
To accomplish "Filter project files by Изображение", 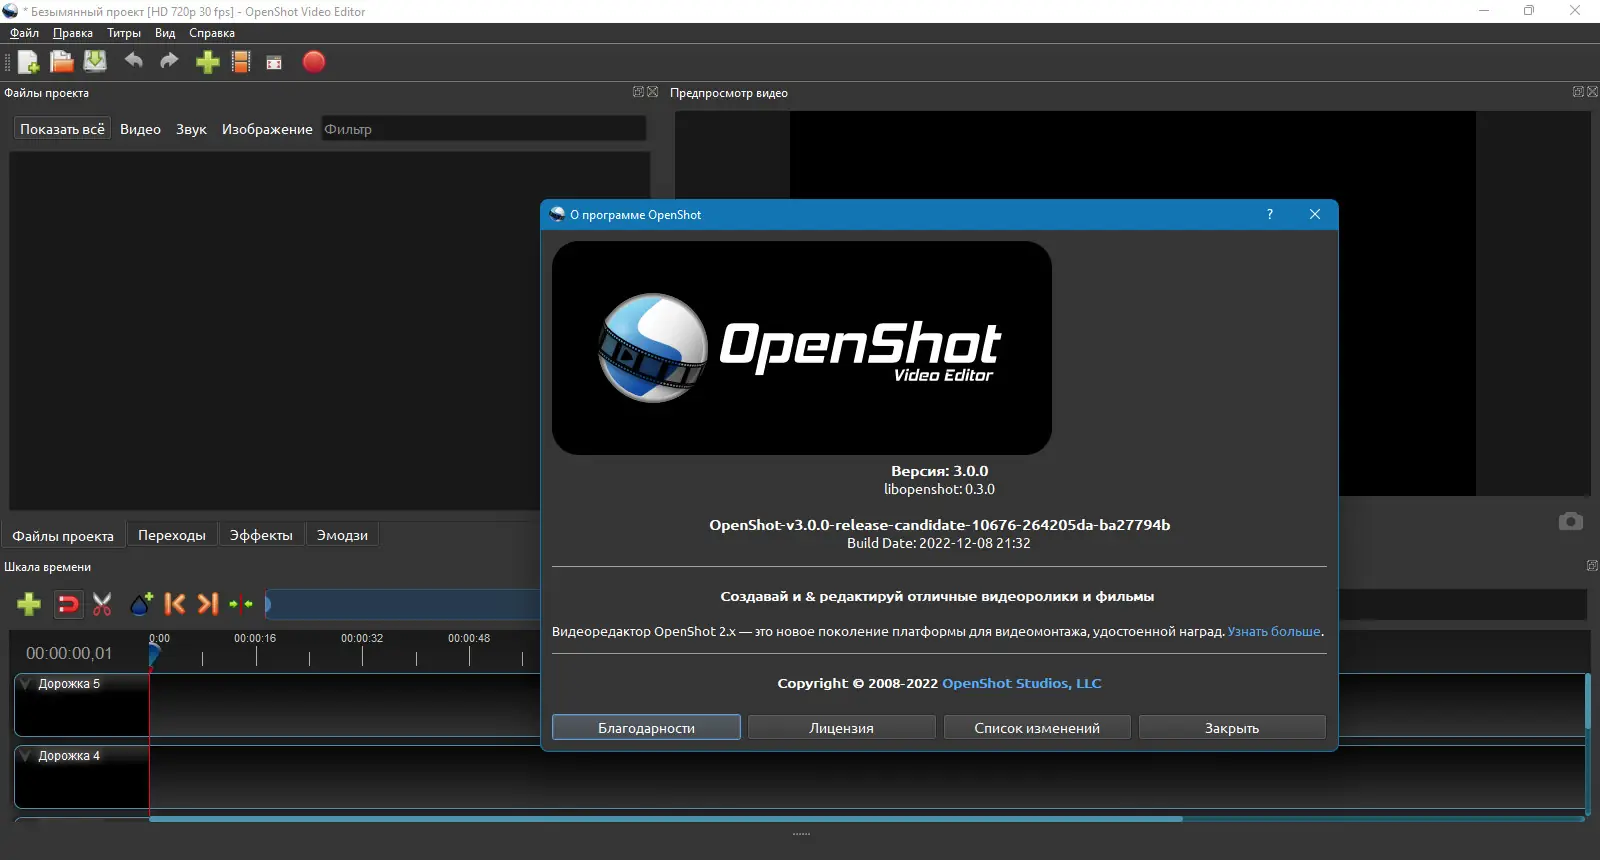I will [x=267, y=129].
